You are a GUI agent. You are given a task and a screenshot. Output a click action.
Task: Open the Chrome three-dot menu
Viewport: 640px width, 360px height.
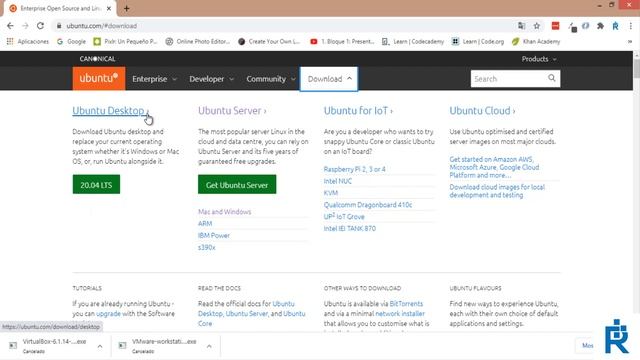click(631, 26)
